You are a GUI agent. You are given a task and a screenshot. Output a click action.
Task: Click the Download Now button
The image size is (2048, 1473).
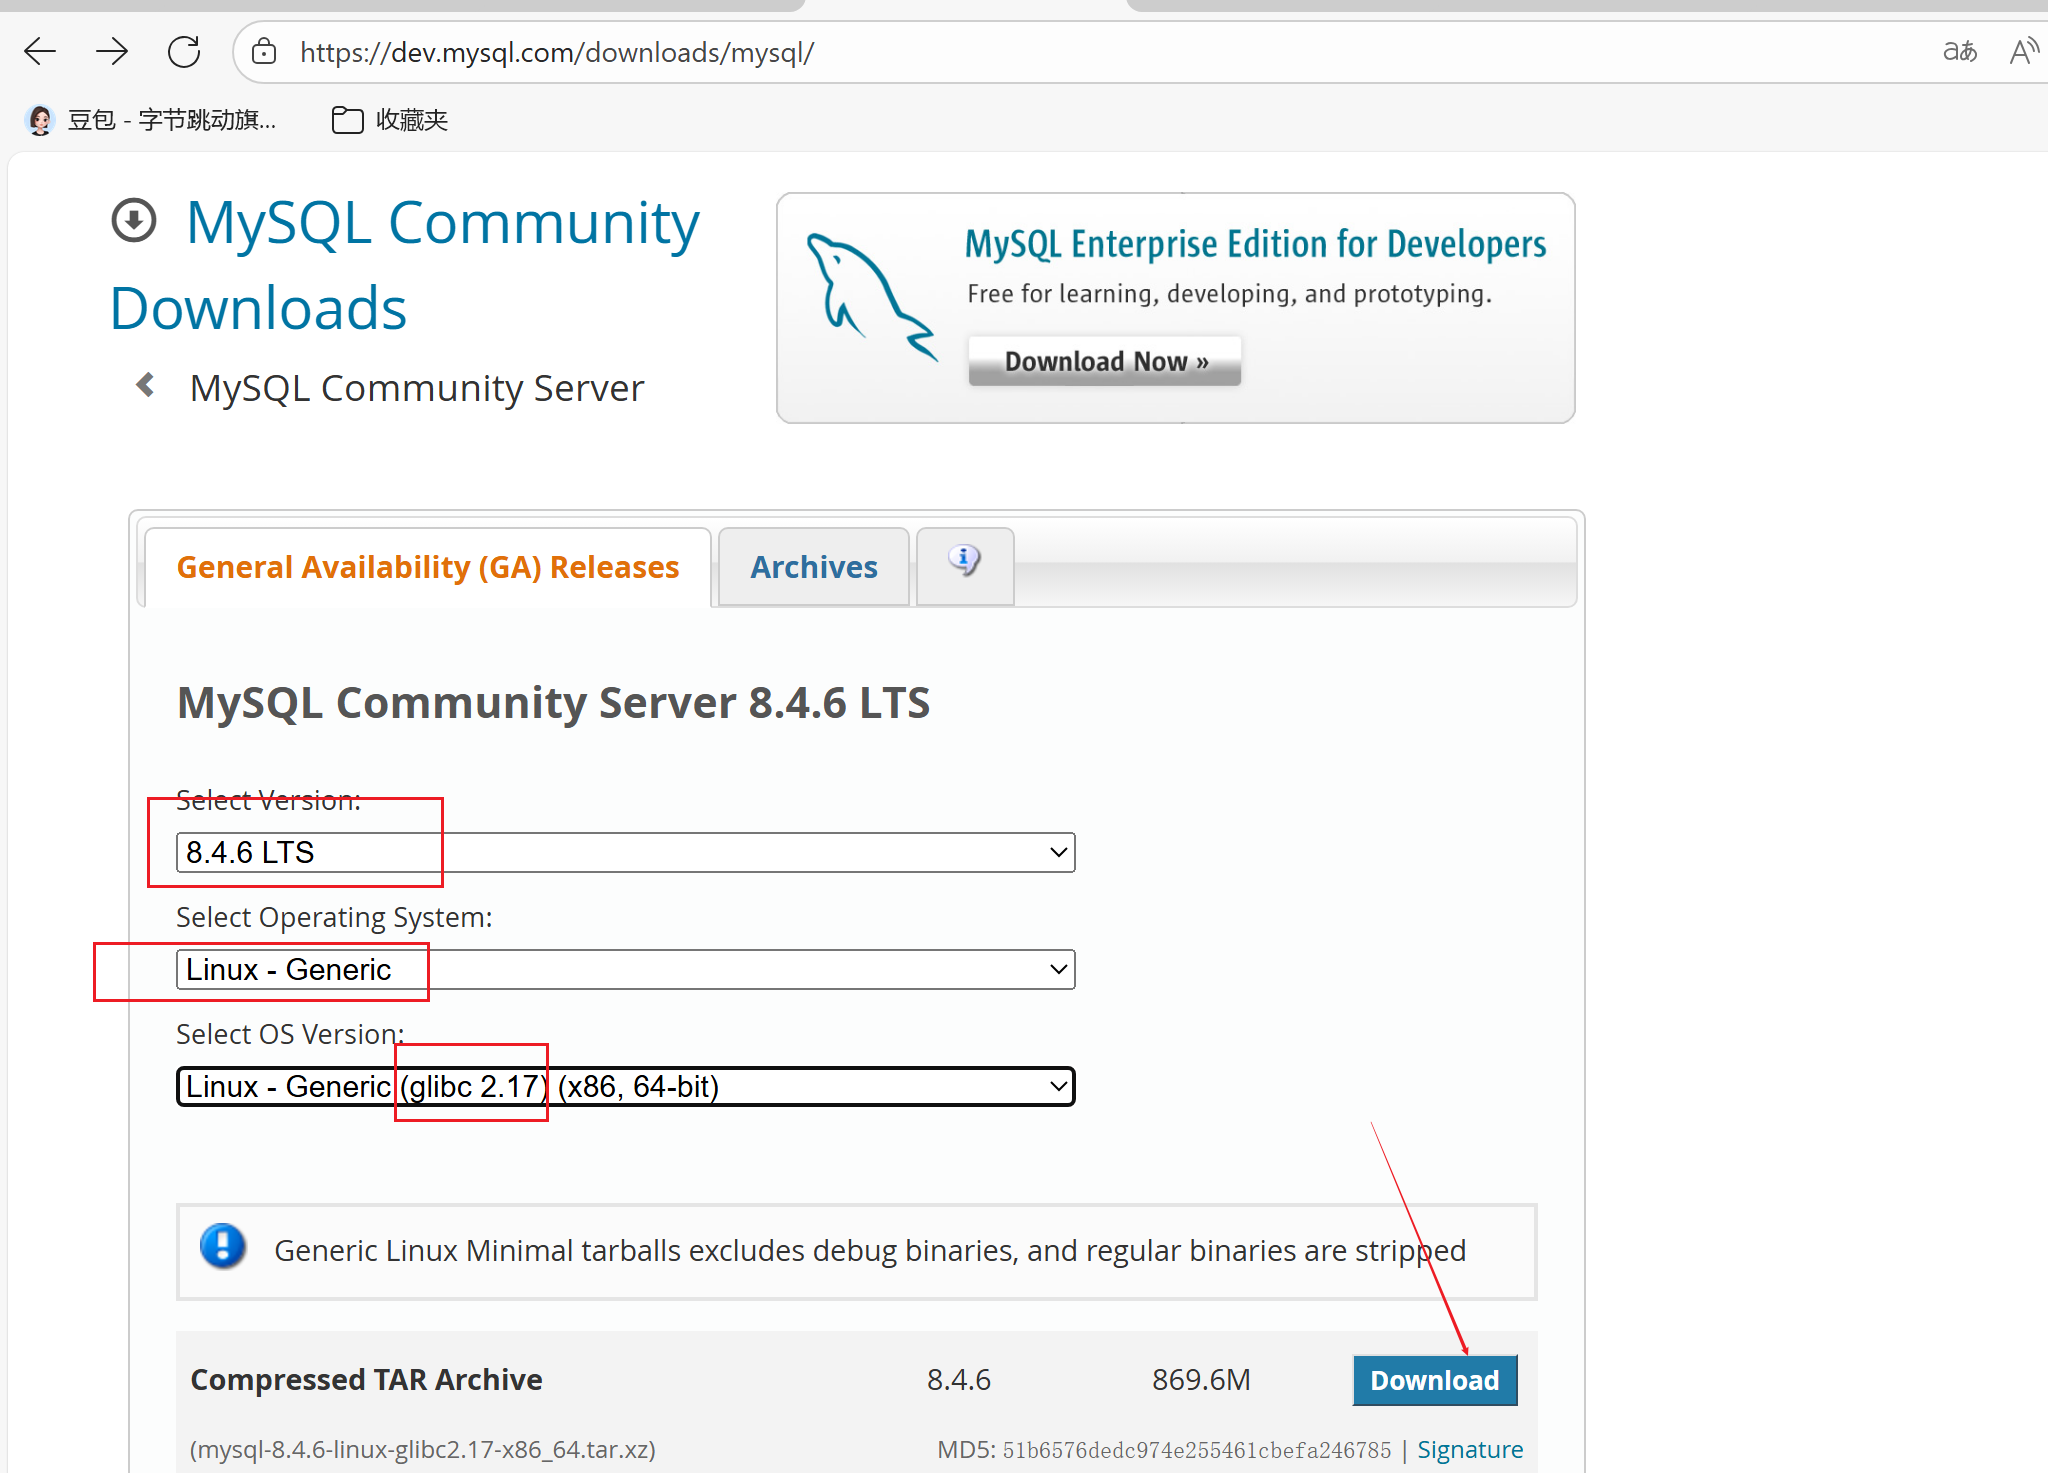(x=1105, y=361)
